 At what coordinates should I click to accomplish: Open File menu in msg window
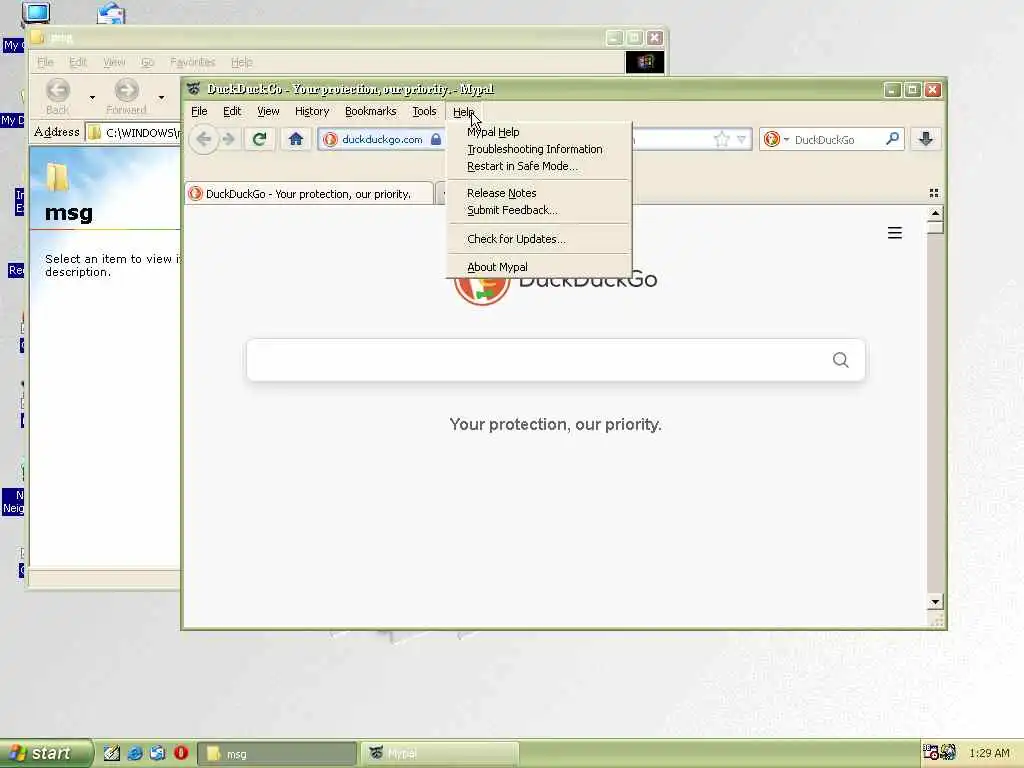coord(45,62)
